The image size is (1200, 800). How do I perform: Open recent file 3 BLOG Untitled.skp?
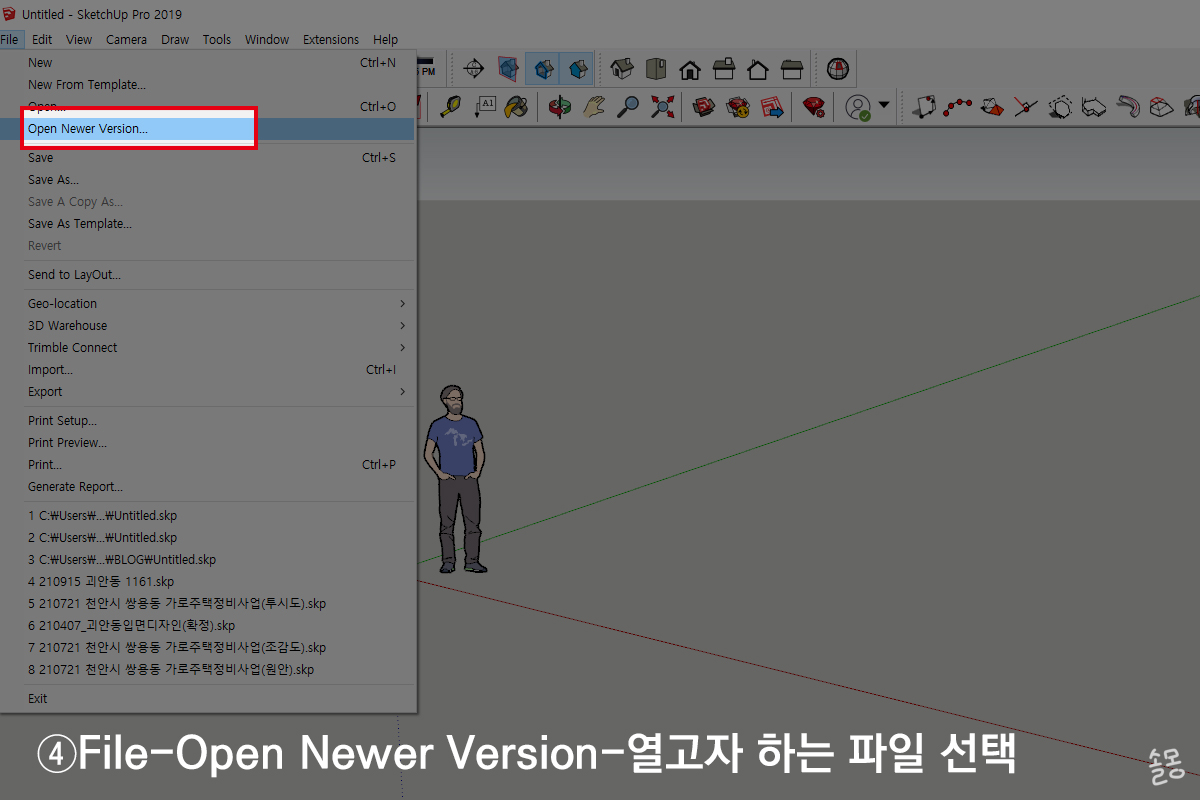coord(208,559)
